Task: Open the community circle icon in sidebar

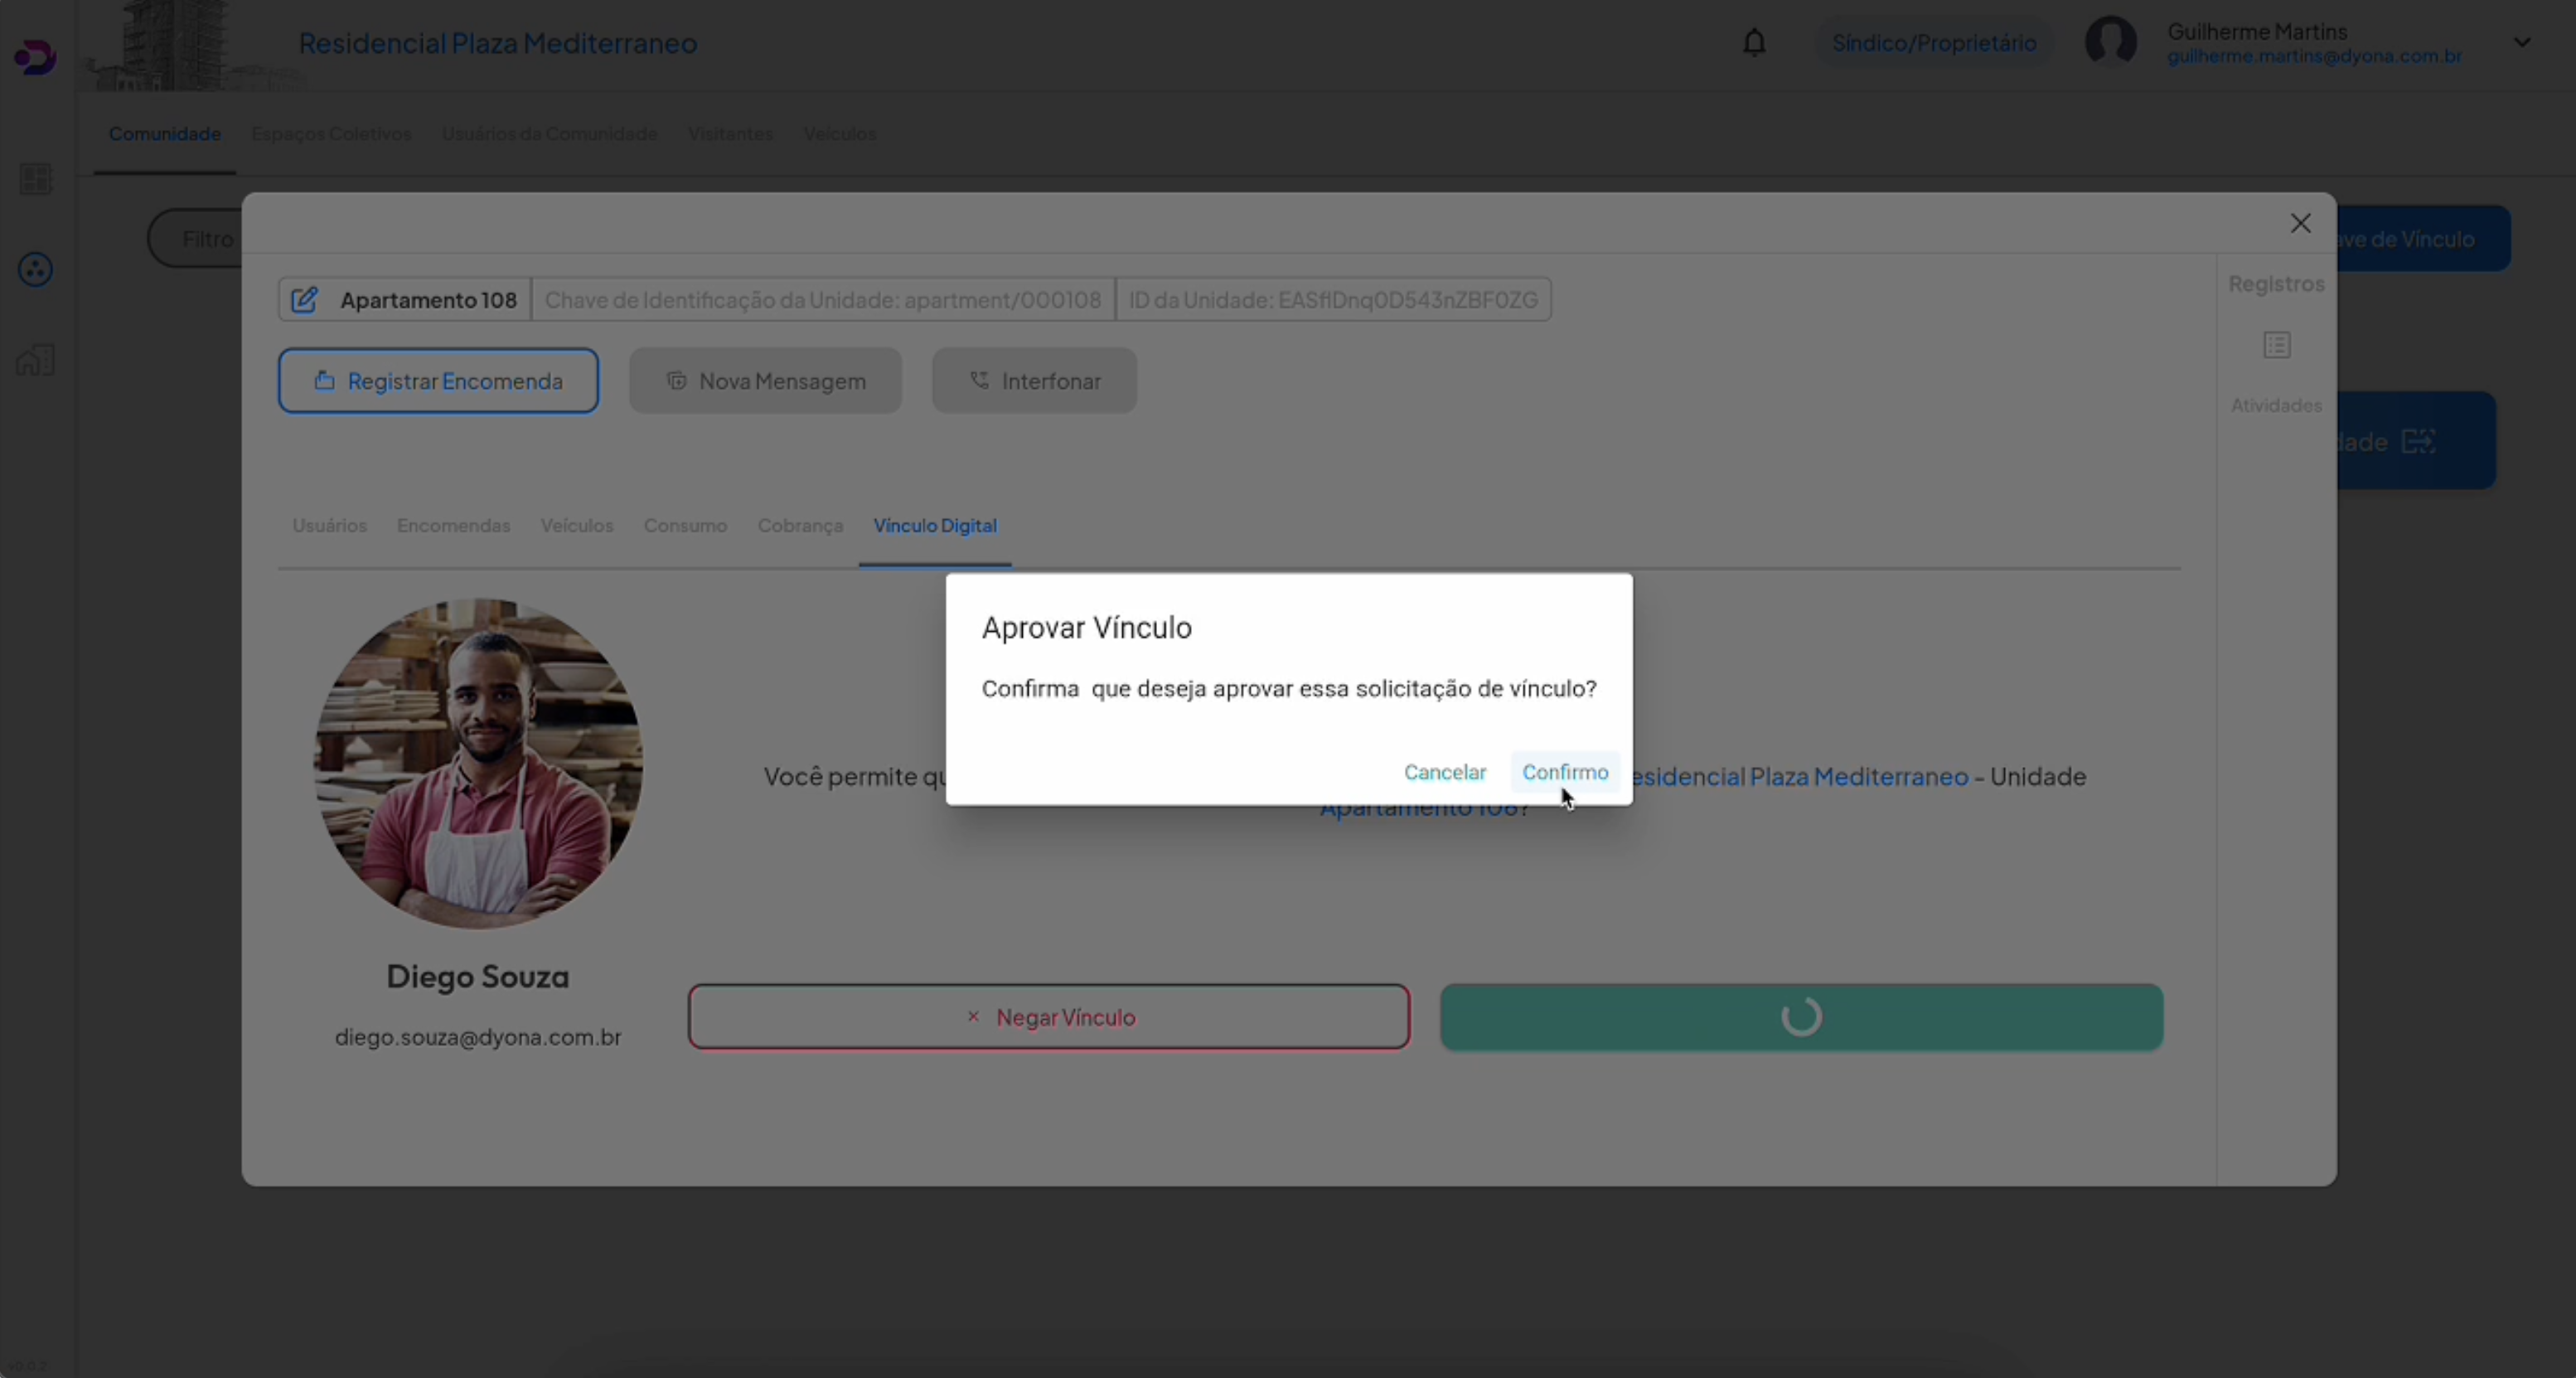Action: (x=36, y=269)
